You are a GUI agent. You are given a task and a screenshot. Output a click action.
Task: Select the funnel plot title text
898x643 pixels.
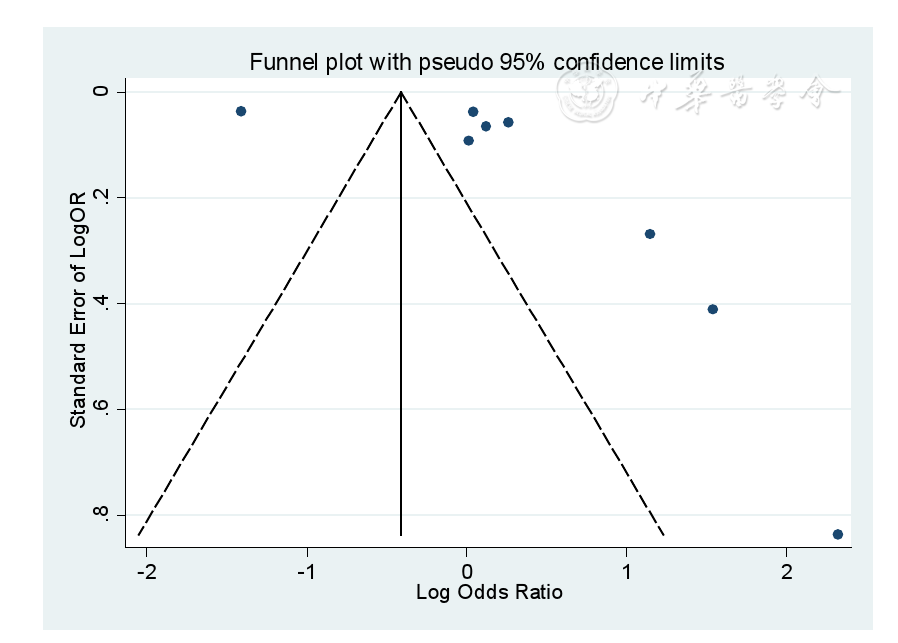[486, 62]
